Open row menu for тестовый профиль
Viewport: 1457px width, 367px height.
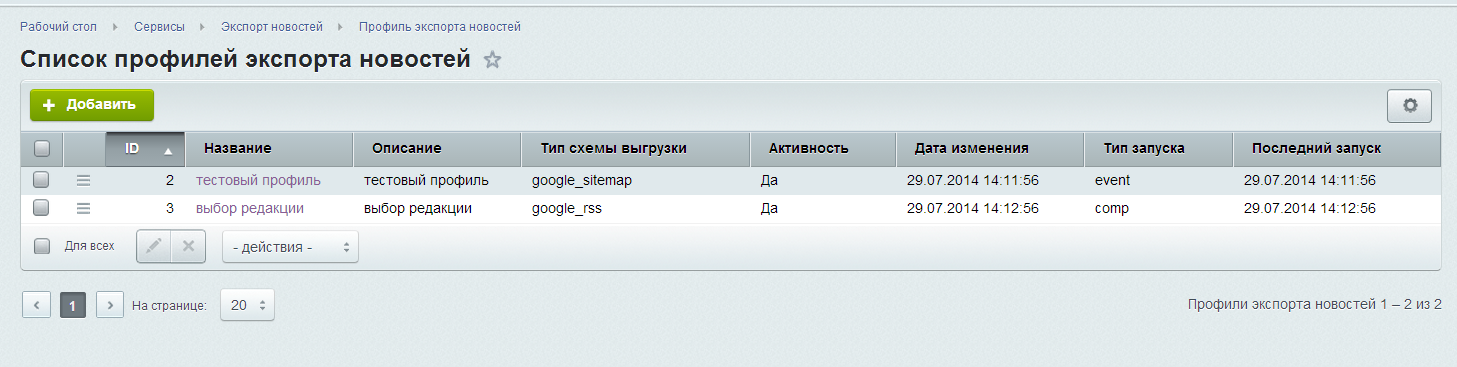point(84,180)
